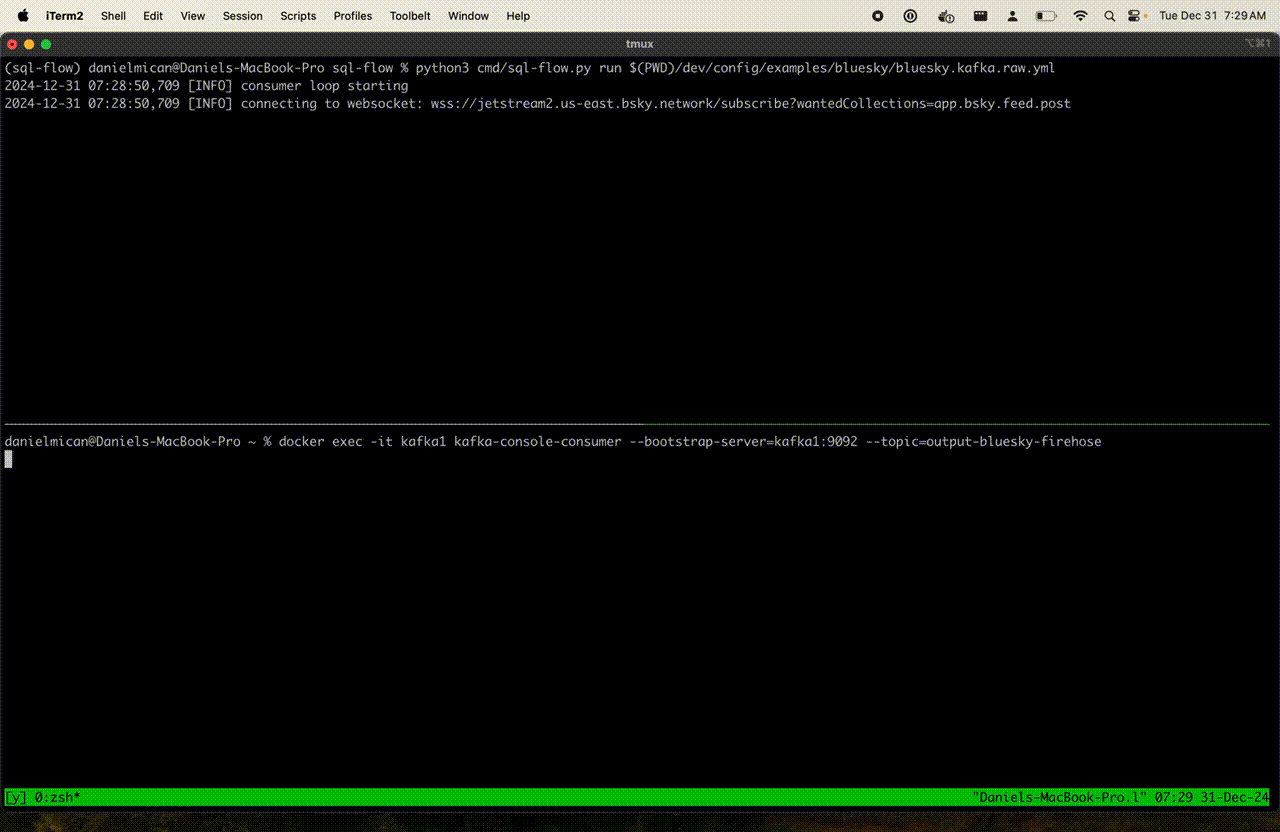Expand the Toolbelt menu
This screenshot has width=1280, height=832.
(x=410, y=16)
